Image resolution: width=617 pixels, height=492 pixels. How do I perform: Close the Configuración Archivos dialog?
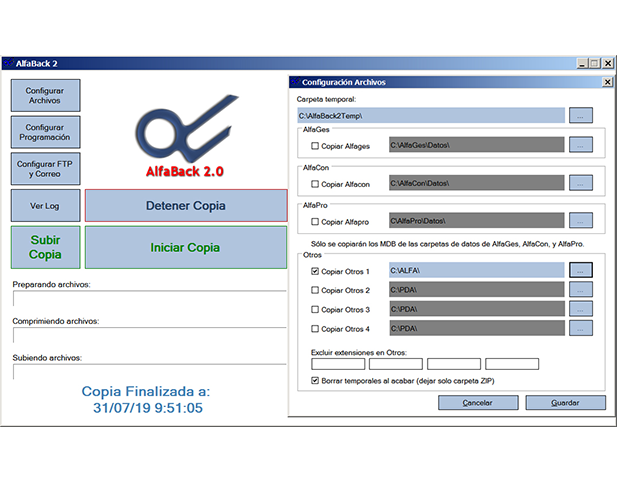point(608,82)
